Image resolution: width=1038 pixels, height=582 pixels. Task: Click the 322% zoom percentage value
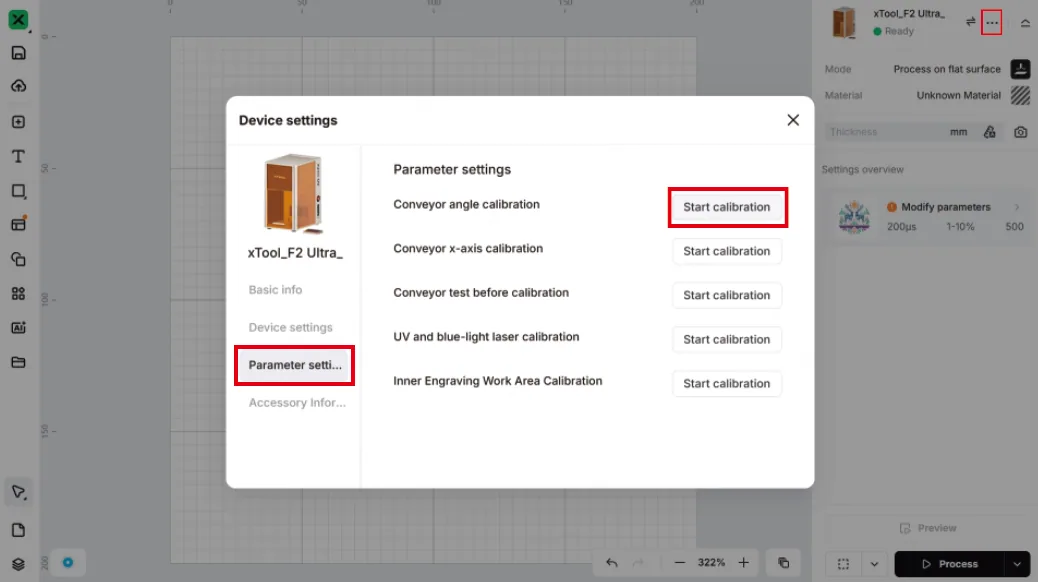click(x=711, y=563)
